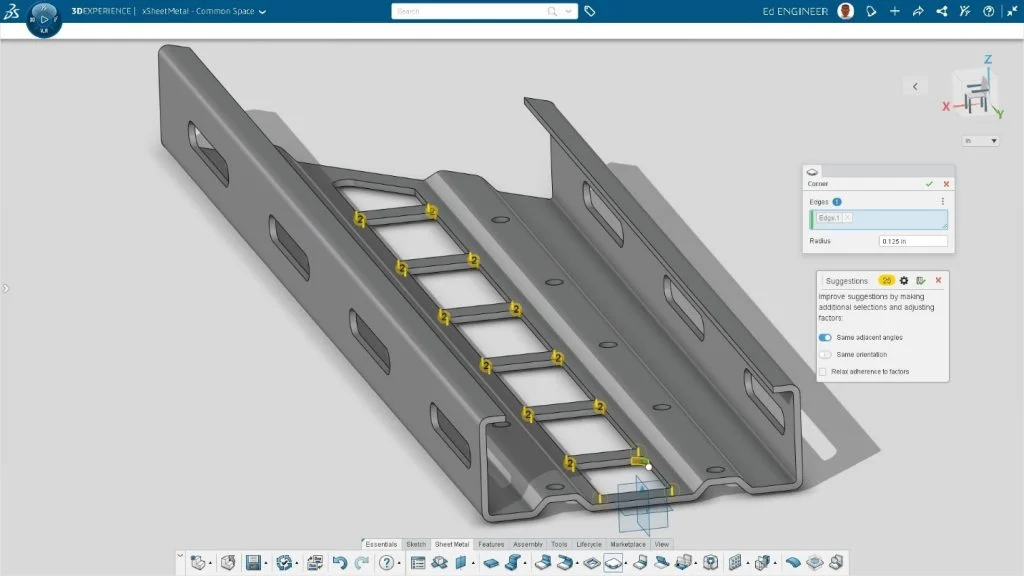Click the Undo arrow in the bottom toolbar
Screen dimensions: 1024x576
(x=339, y=563)
